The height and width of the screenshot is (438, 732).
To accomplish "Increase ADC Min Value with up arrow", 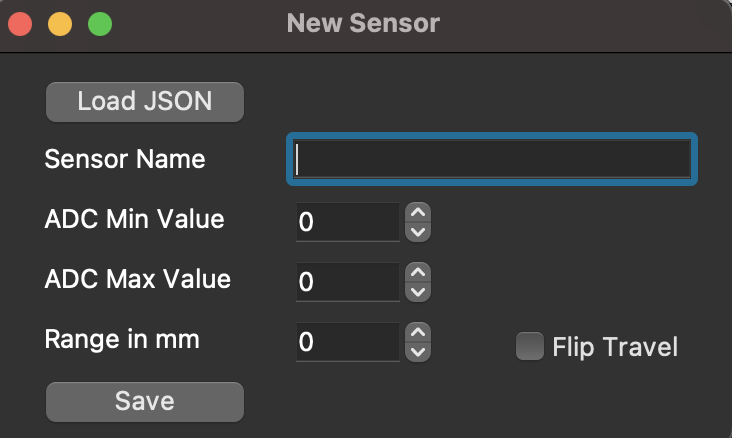I will tap(419, 212).
